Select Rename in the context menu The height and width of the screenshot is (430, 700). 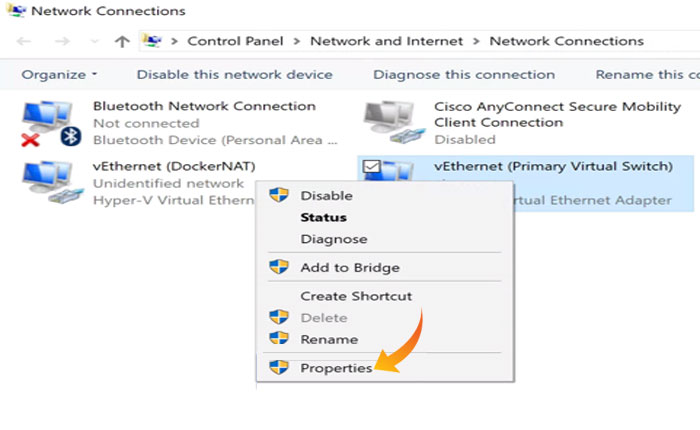pyautogui.click(x=329, y=339)
